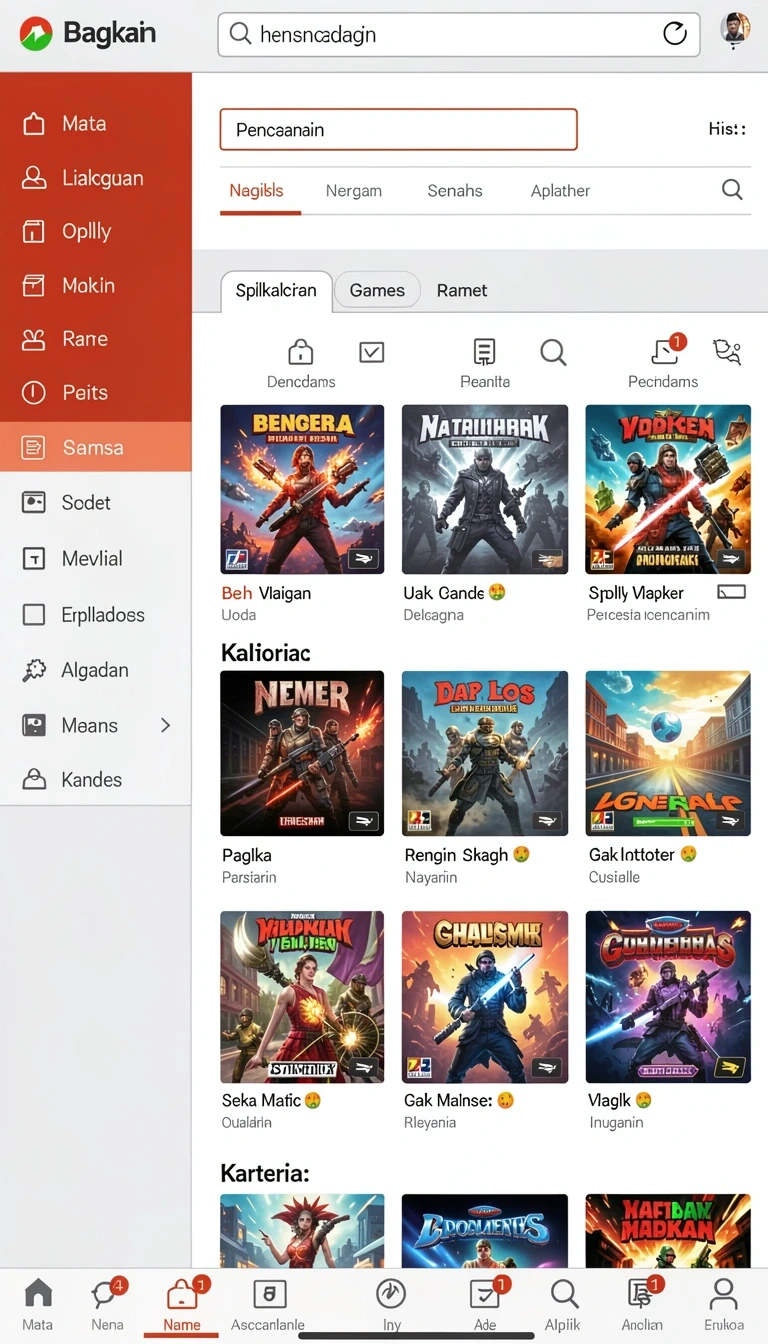
Task: Click the Mevlial sidebar icon
Action: coord(34,559)
